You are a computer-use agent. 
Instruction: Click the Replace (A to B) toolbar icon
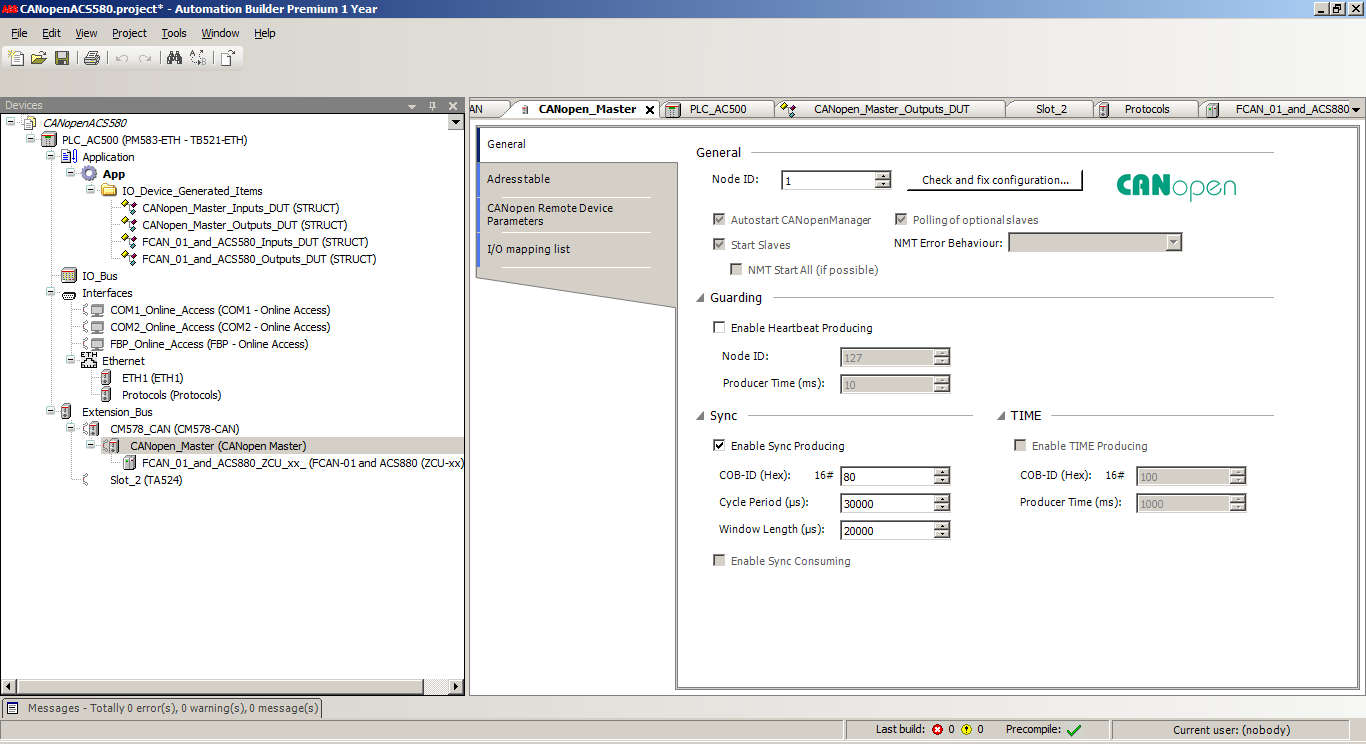pos(198,58)
